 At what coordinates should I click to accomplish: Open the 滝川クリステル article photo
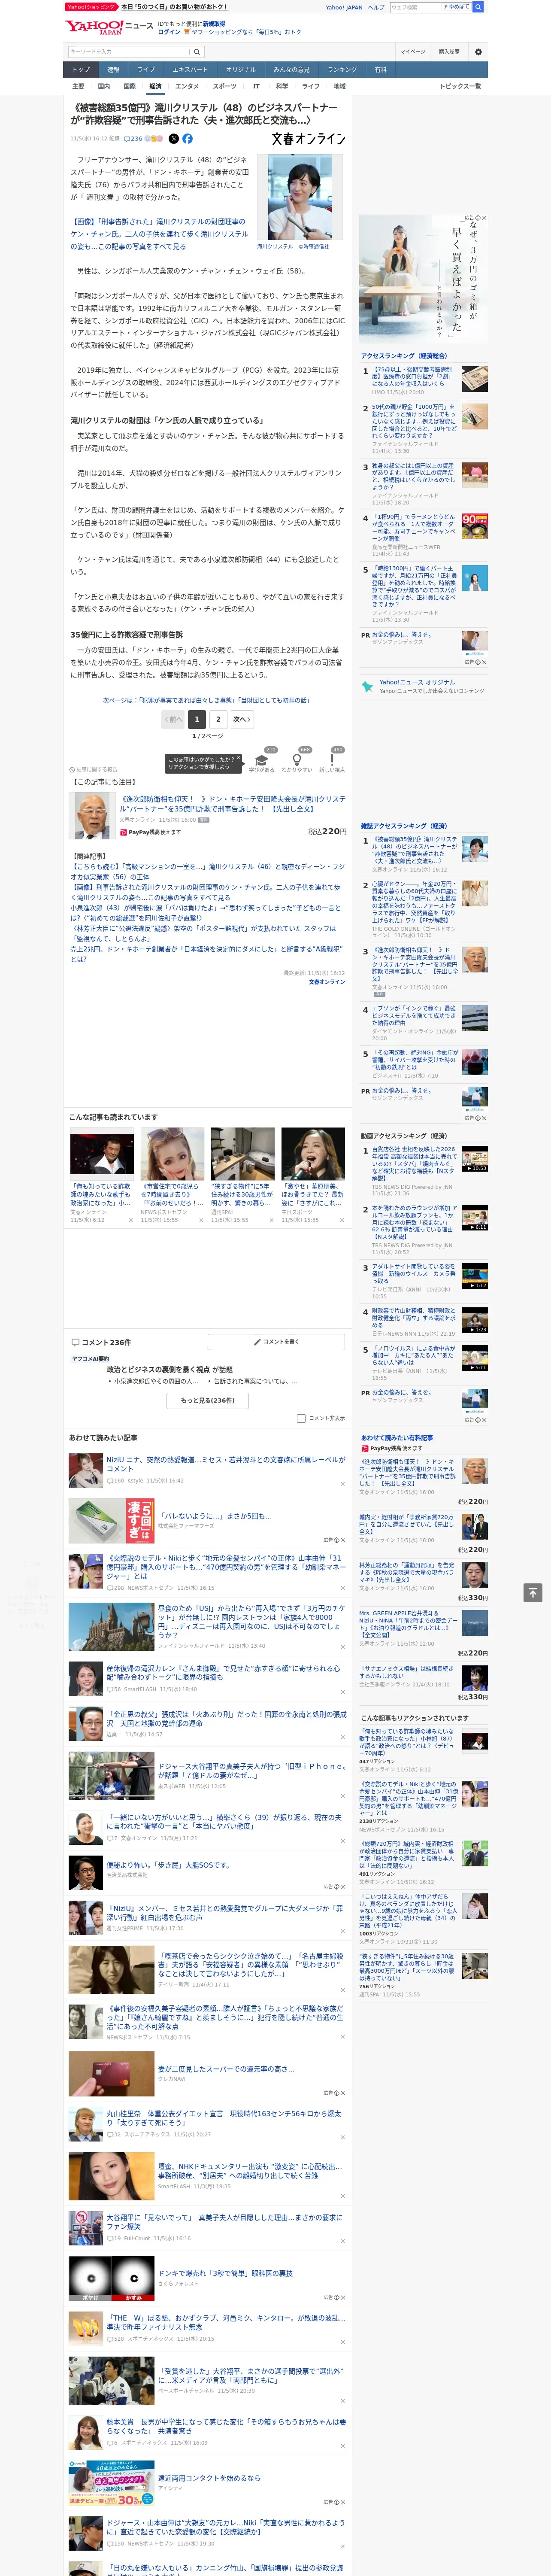point(300,196)
